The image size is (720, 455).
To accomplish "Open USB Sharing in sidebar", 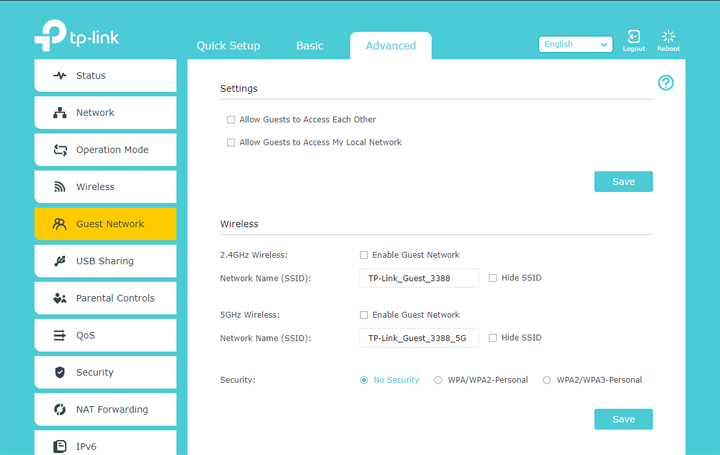I will [x=105, y=261].
